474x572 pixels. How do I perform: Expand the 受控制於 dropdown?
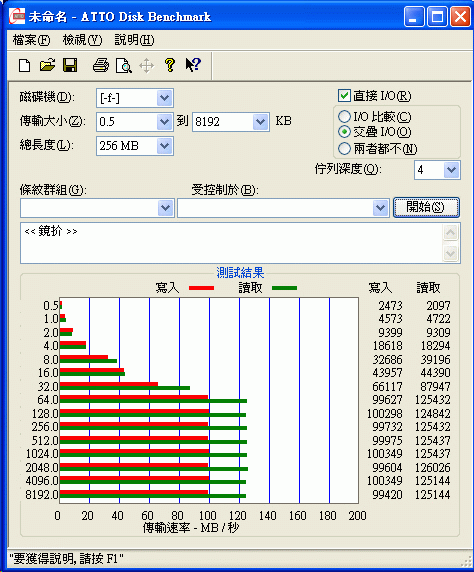[x=381, y=208]
